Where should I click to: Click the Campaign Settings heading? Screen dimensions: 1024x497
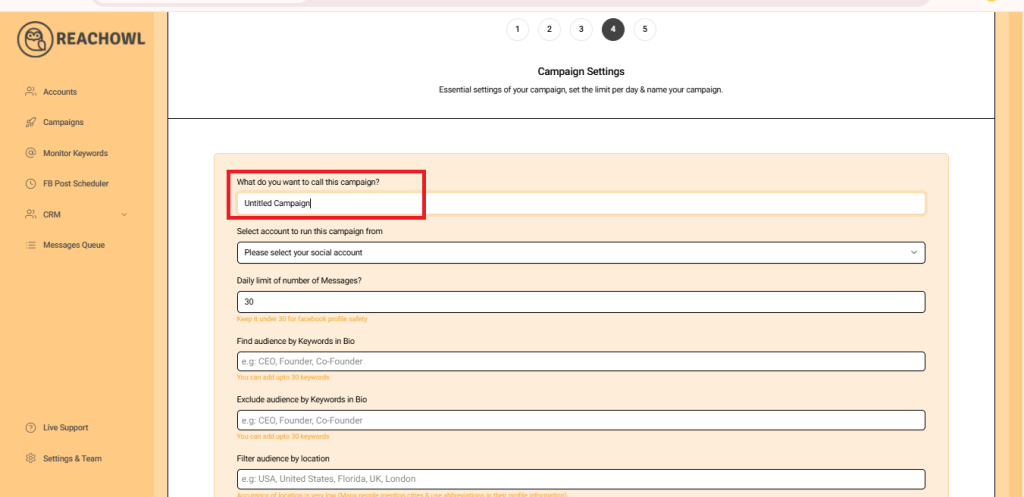tap(581, 71)
